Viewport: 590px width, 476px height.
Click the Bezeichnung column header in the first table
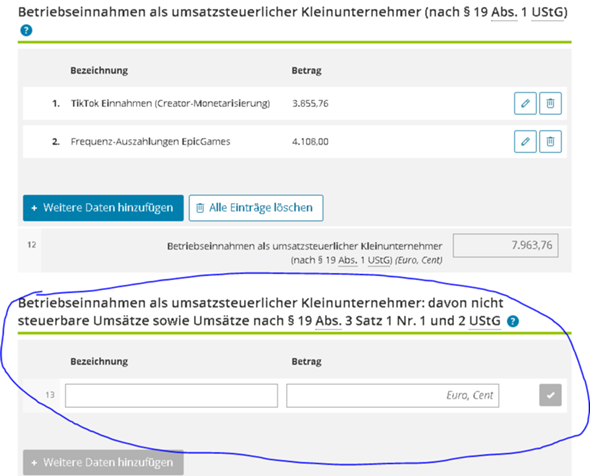coord(99,70)
